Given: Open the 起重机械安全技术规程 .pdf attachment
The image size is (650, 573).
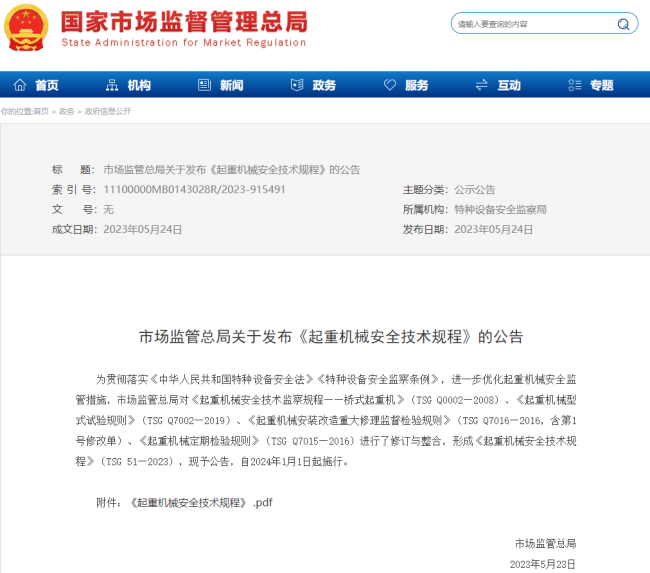Looking at the screenshot, I should [x=201, y=503].
